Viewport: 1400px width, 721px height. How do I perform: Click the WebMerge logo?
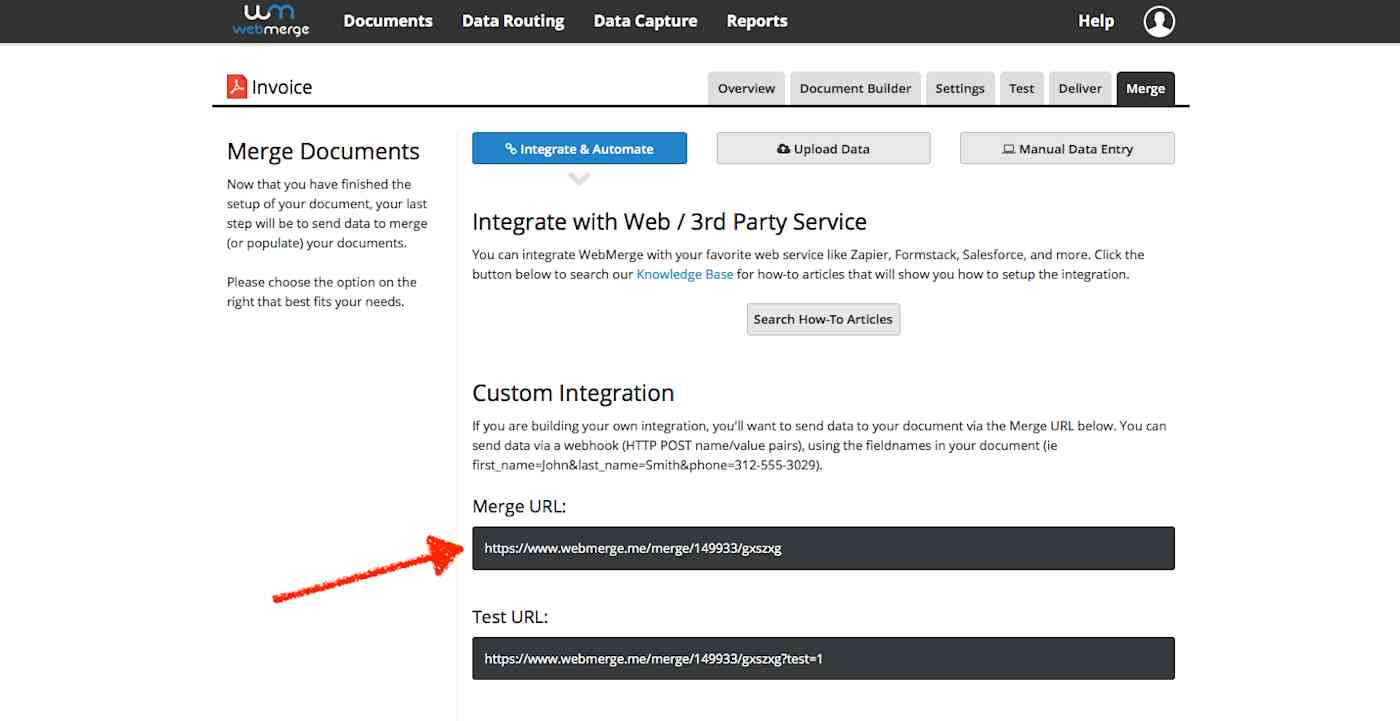269,20
